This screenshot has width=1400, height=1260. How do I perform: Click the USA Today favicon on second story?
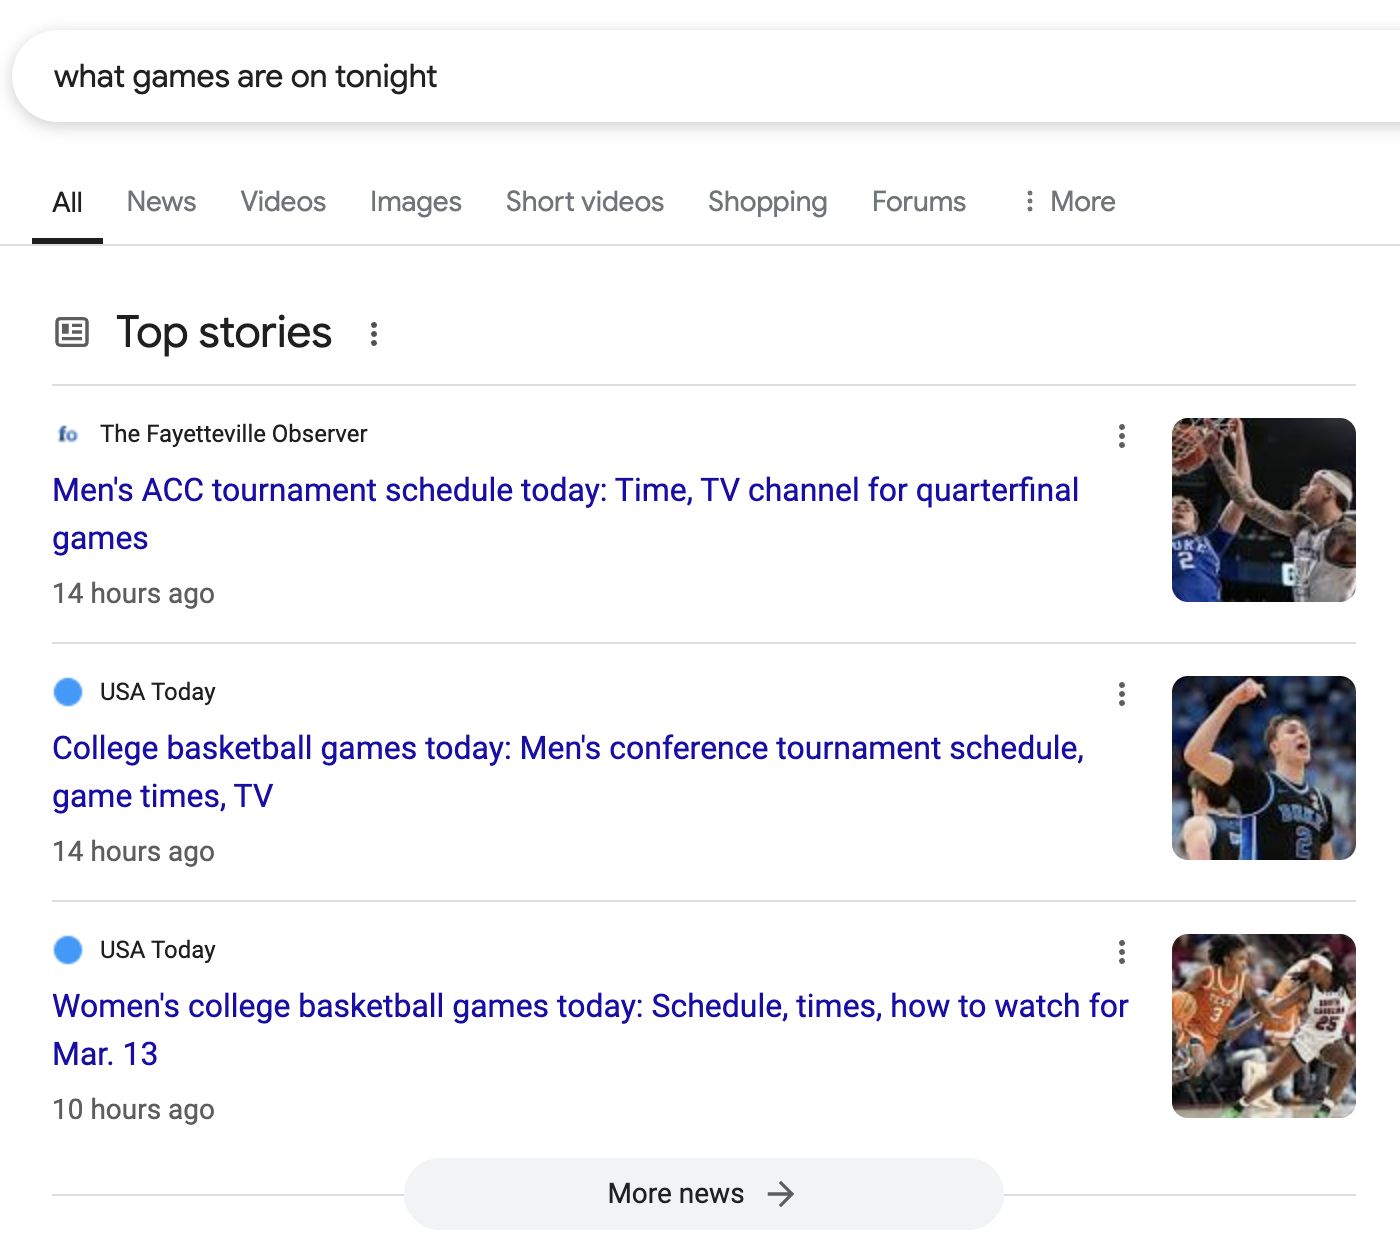coord(68,691)
